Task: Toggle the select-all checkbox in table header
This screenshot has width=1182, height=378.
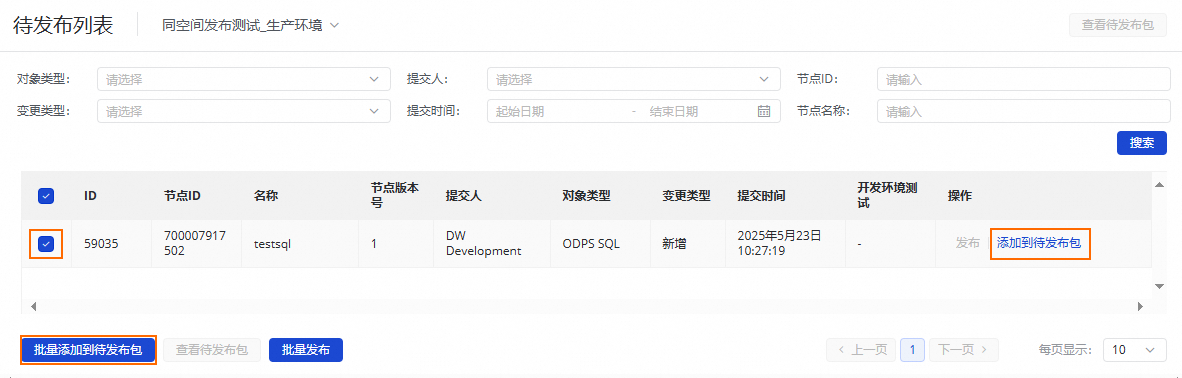Action: 46,196
